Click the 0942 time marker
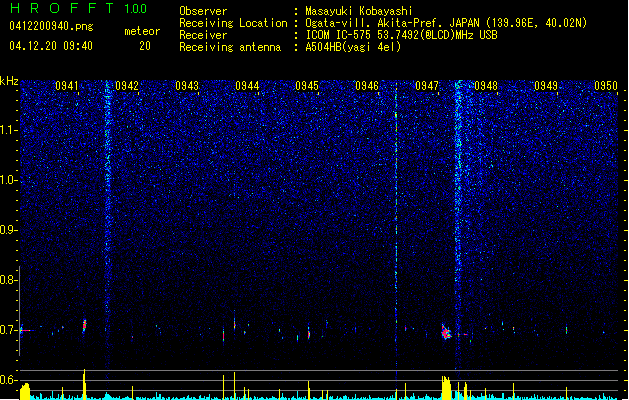Image resolution: width=629 pixels, height=400 pixels. (x=127, y=86)
